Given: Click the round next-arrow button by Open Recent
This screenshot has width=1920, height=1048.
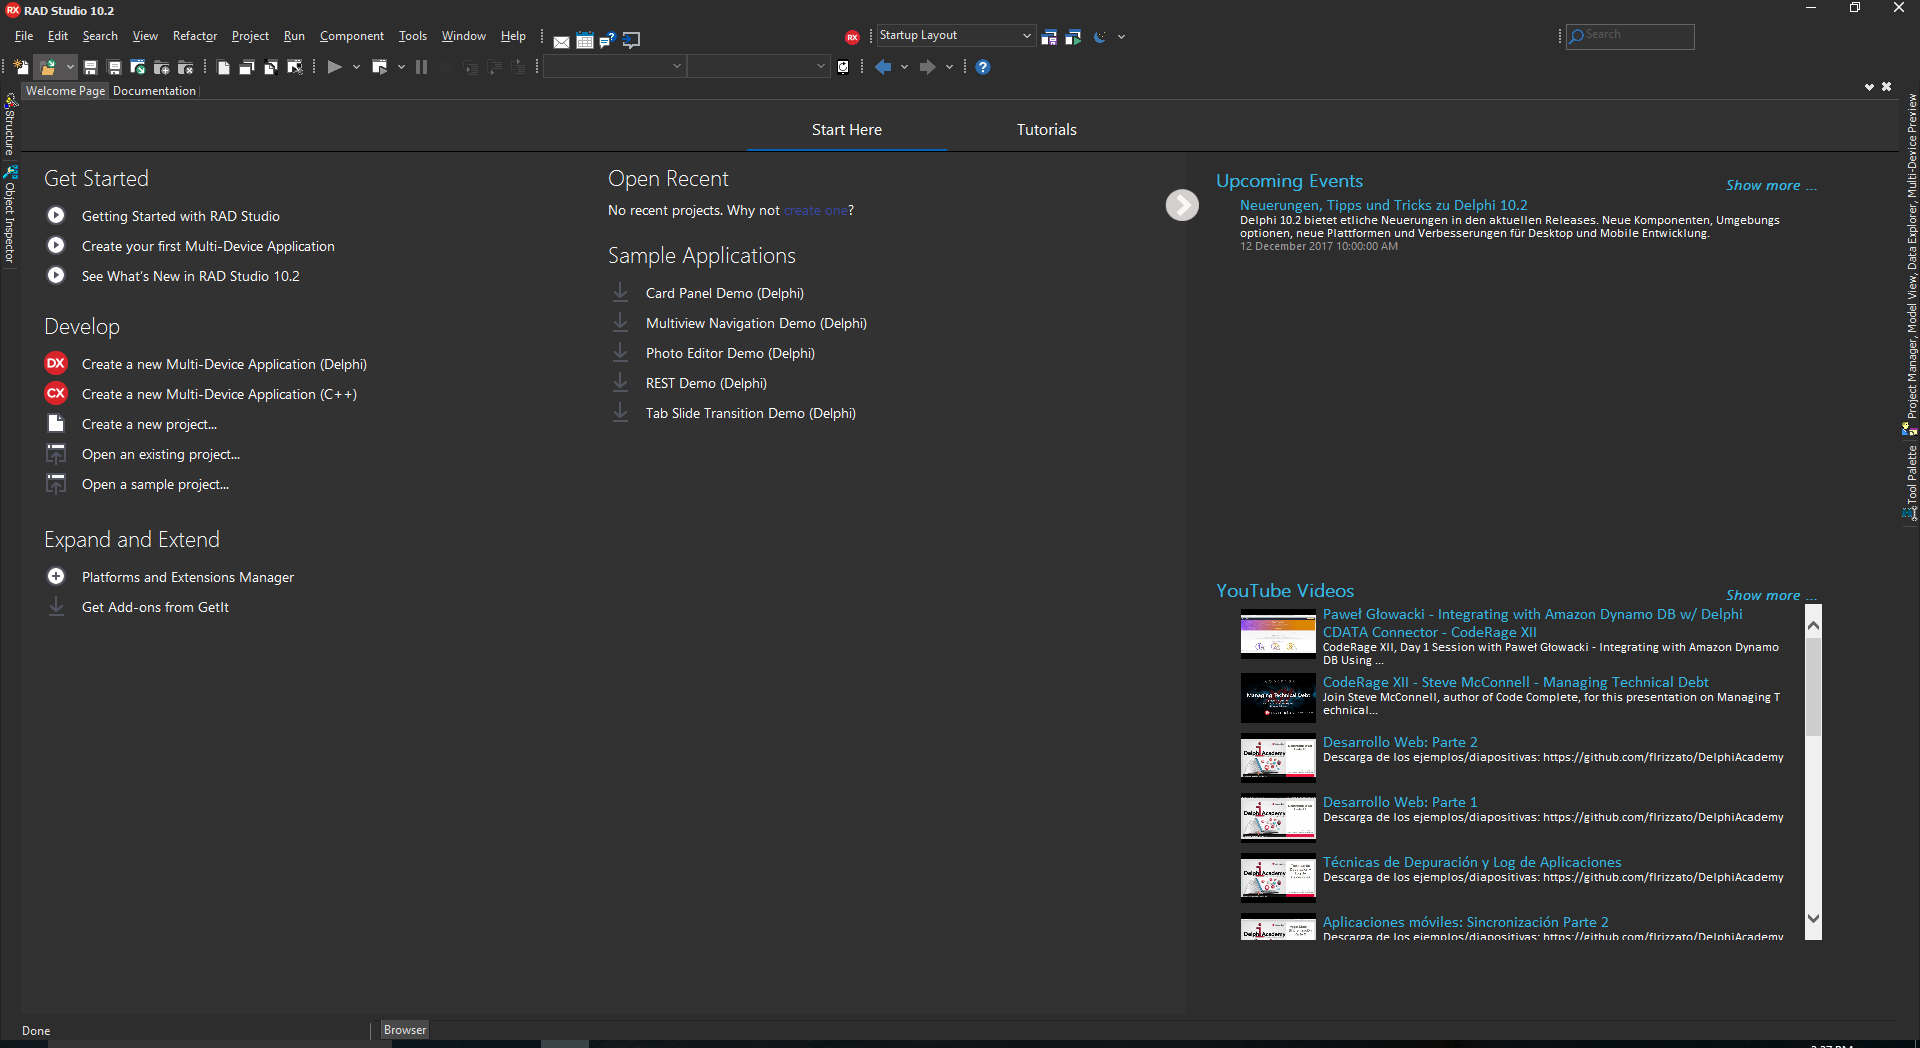Looking at the screenshot, I should [x=1182, y=205].
